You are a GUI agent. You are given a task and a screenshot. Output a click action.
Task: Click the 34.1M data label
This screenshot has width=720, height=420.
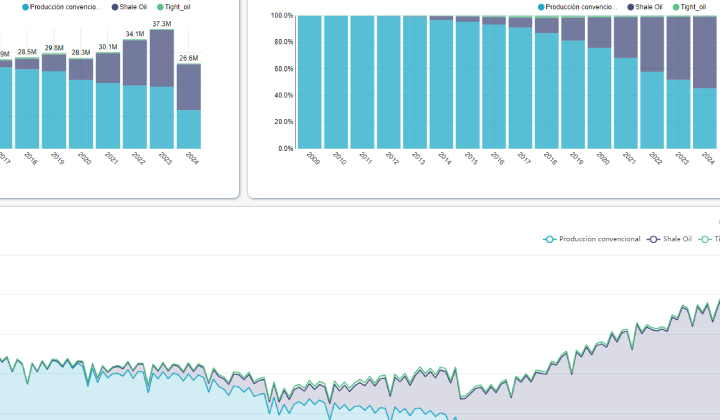[x=135, y=34]
